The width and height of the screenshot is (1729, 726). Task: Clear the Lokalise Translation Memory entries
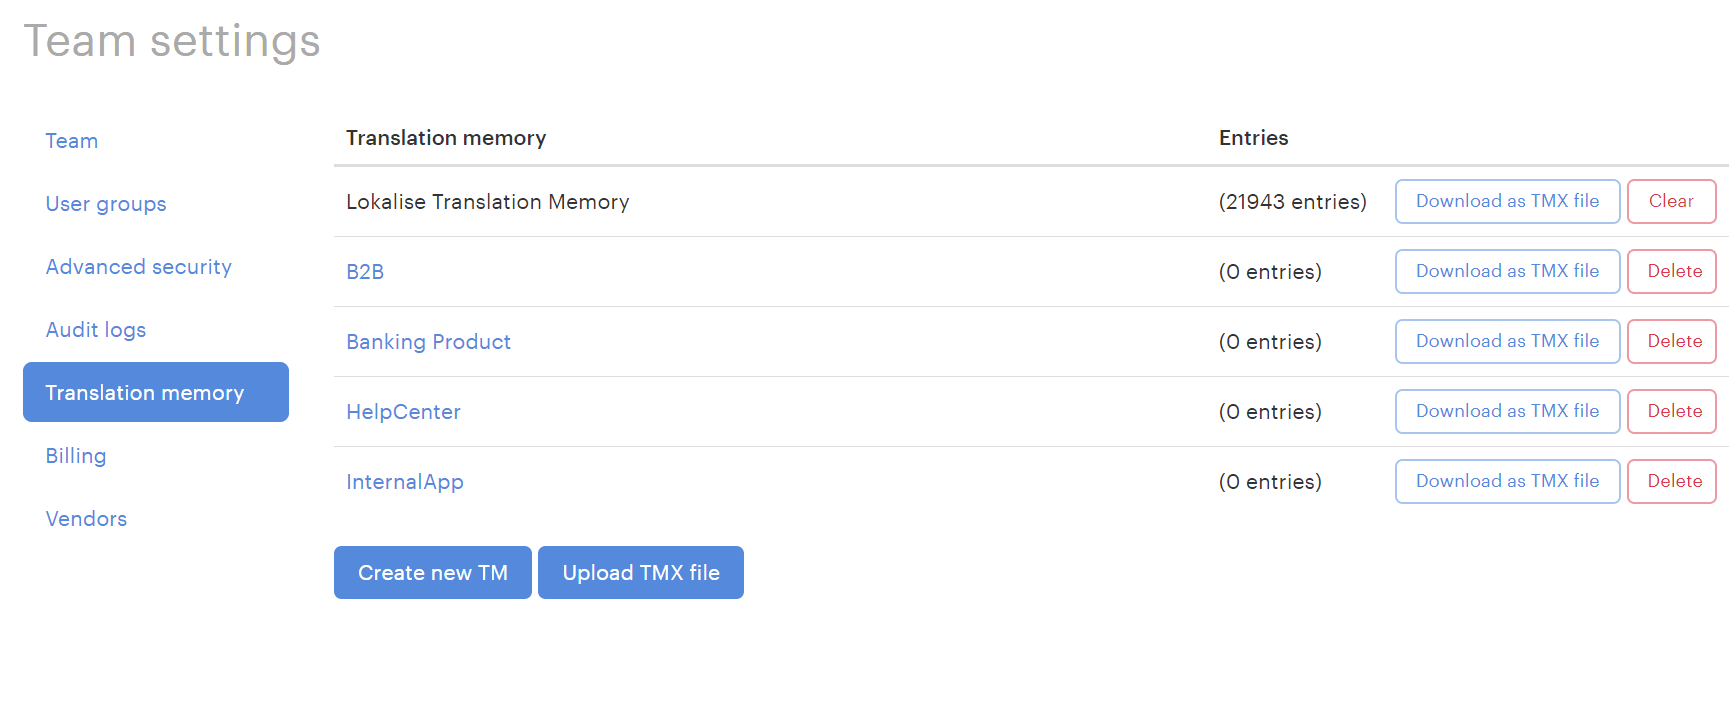point(1671,201)
